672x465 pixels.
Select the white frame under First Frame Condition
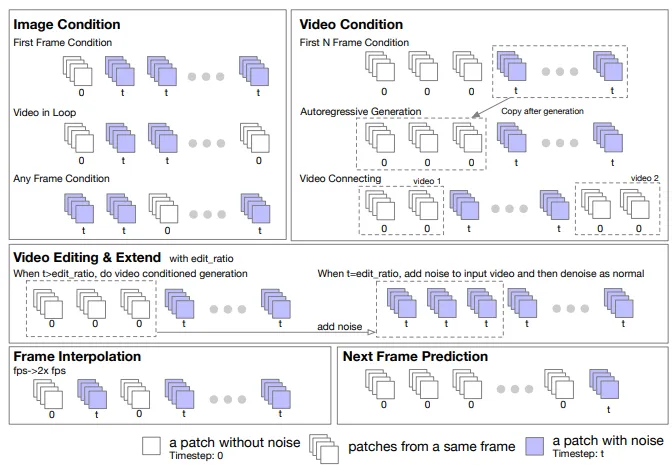78,71
